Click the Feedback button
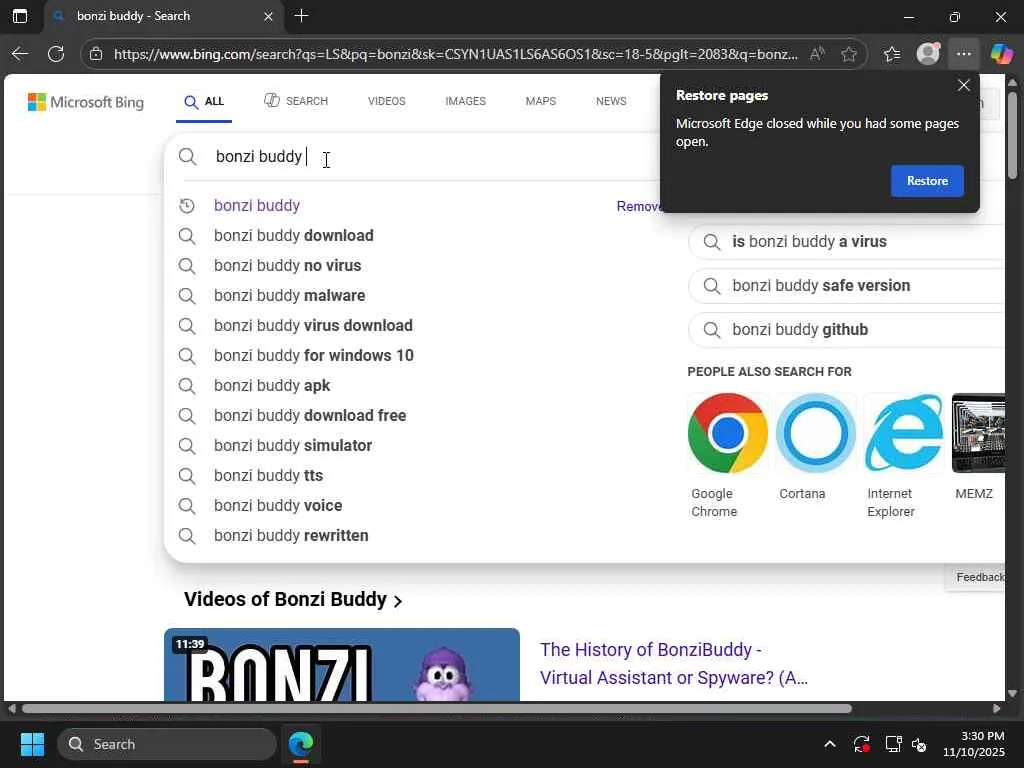Viewport: 1024px width, 768px height. [x=976, y=577]
